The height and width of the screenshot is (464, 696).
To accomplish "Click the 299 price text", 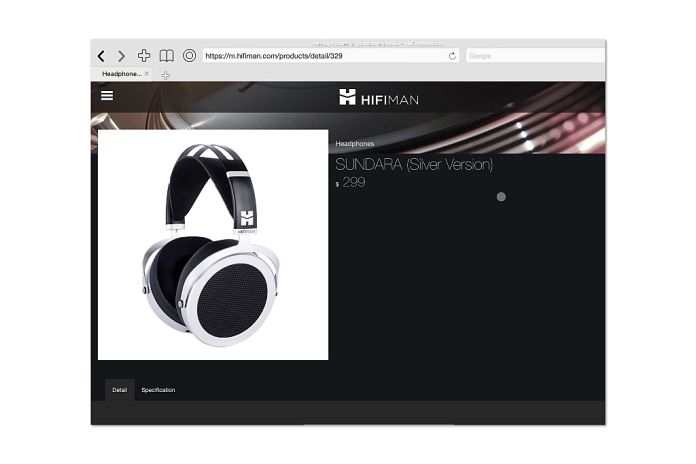I will tap(354, 182).
